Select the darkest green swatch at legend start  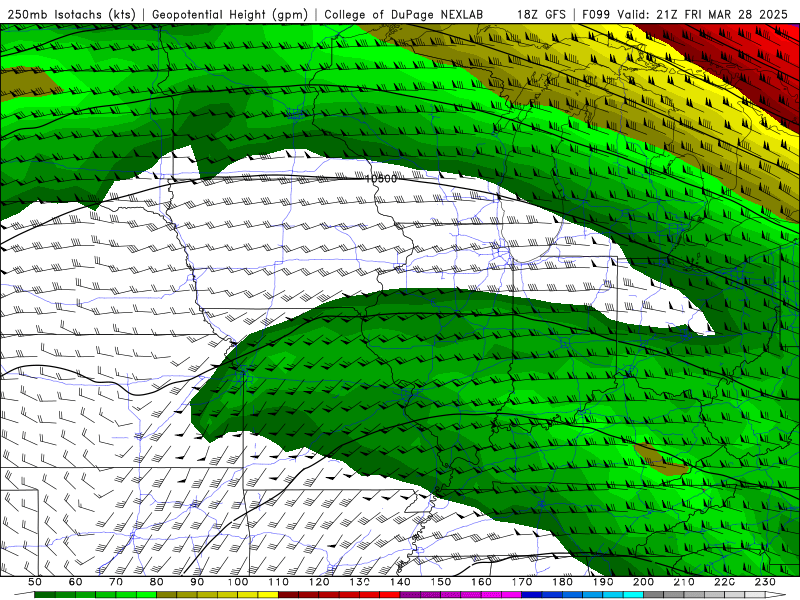[45, 594]
